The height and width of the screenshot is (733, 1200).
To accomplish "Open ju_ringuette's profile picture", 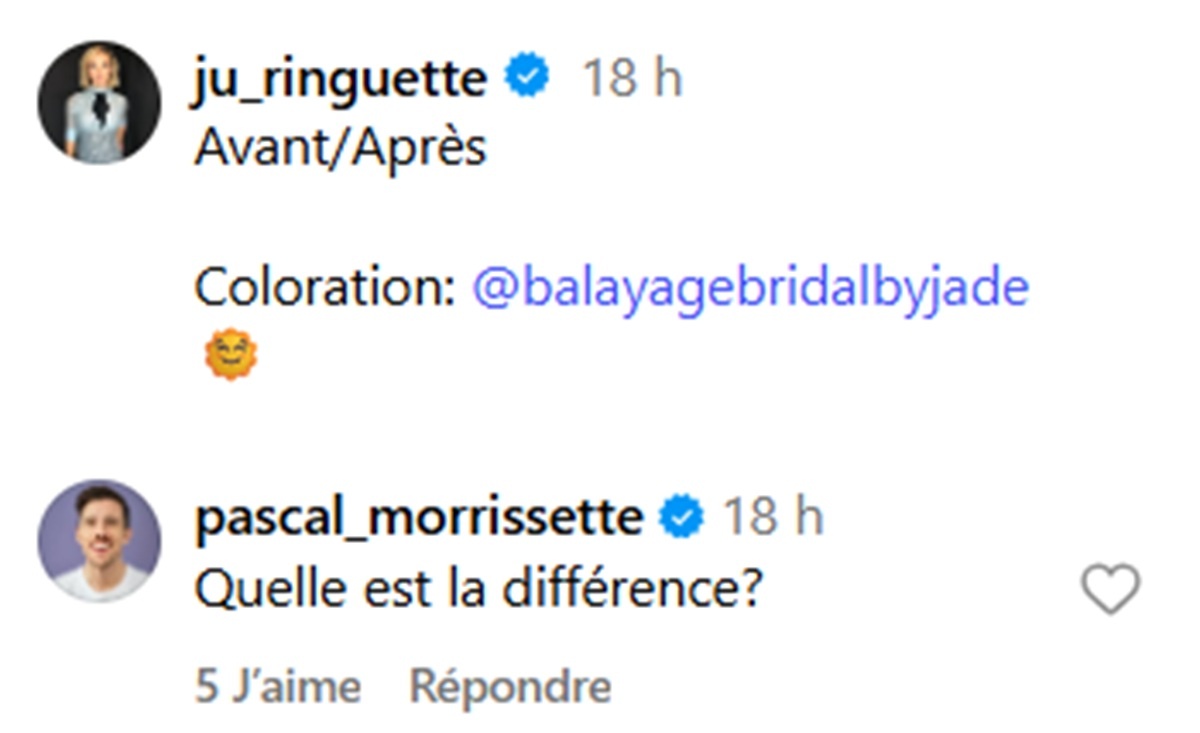I will [x=99, y=102].
